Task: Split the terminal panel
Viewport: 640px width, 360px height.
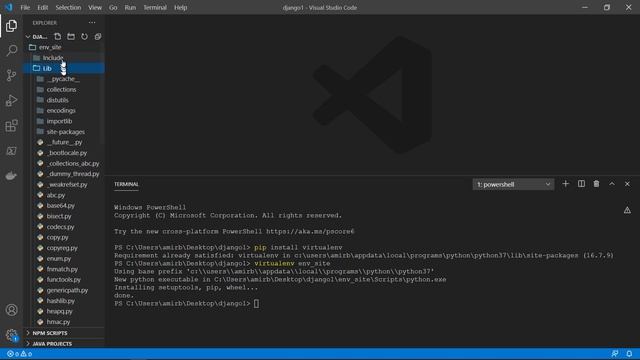Action: point(581,184)
